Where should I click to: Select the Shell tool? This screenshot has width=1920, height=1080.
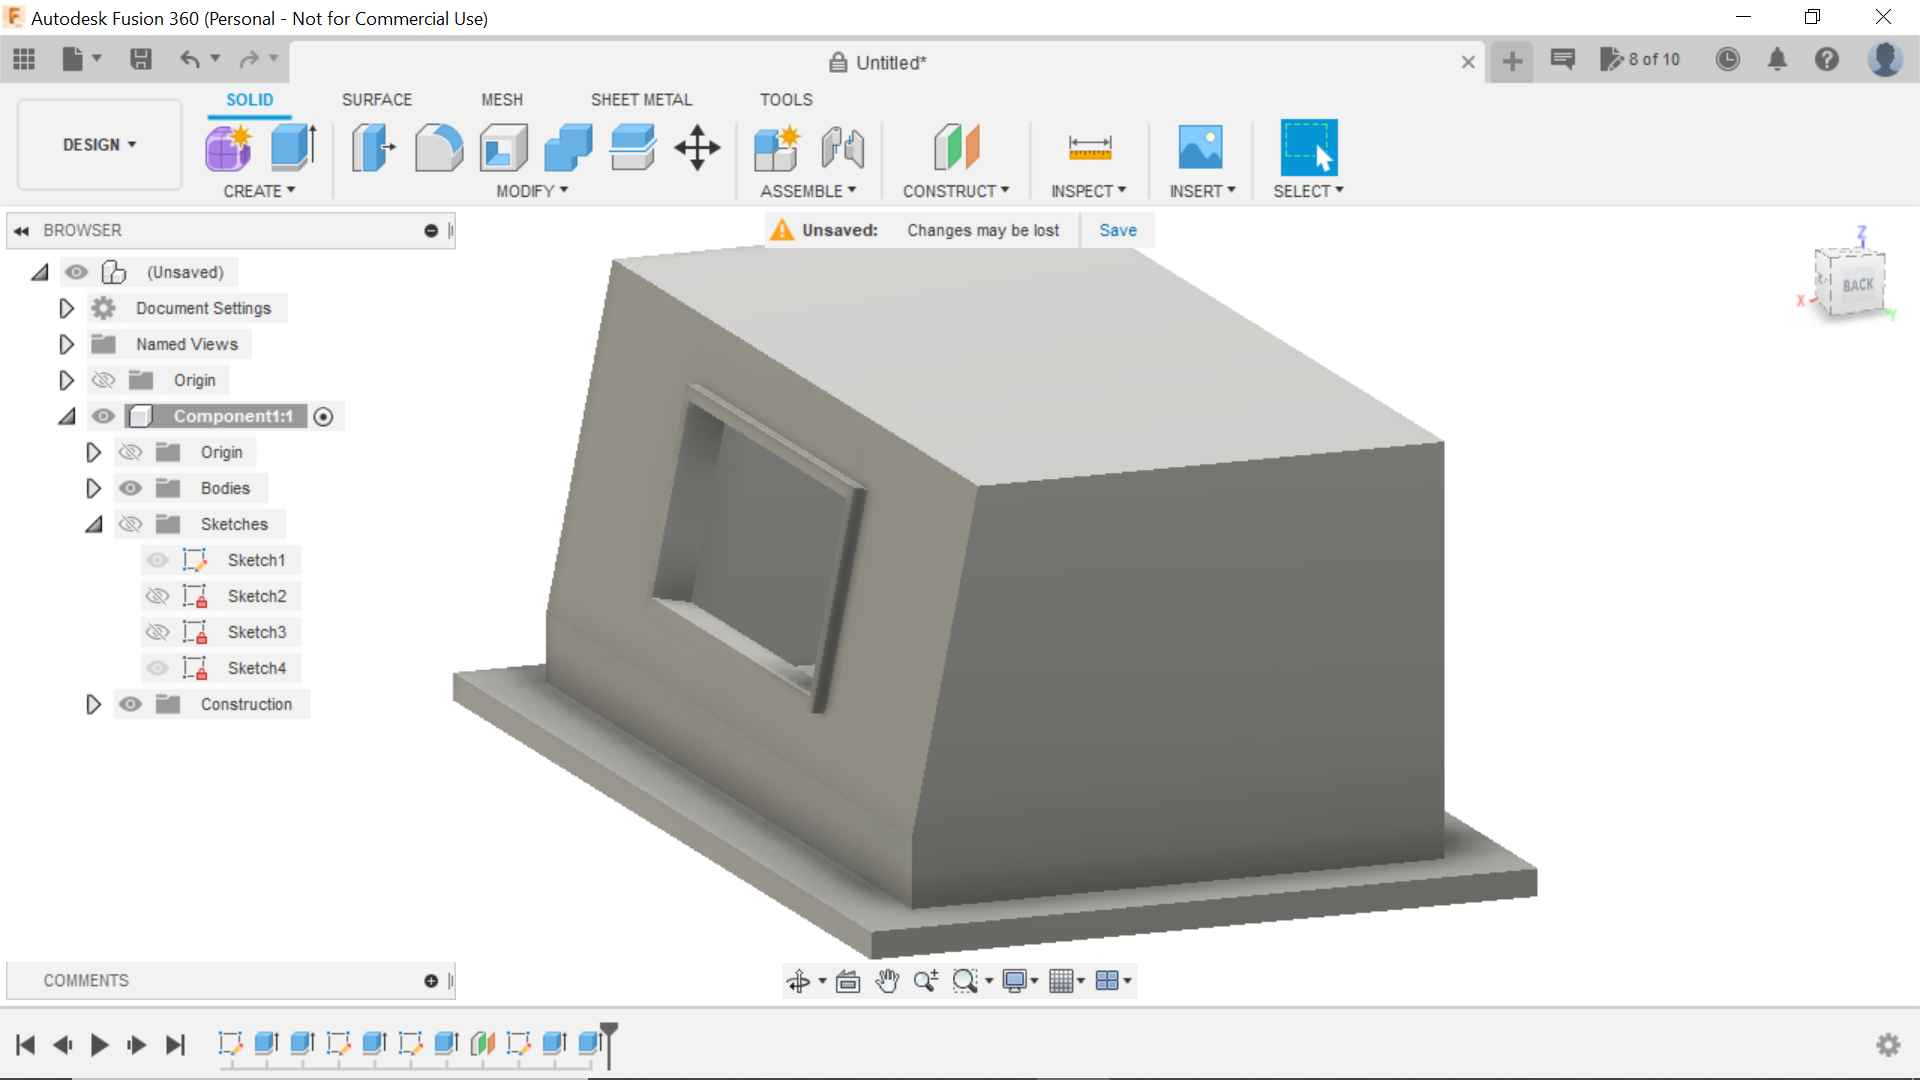tap(503, 147)
